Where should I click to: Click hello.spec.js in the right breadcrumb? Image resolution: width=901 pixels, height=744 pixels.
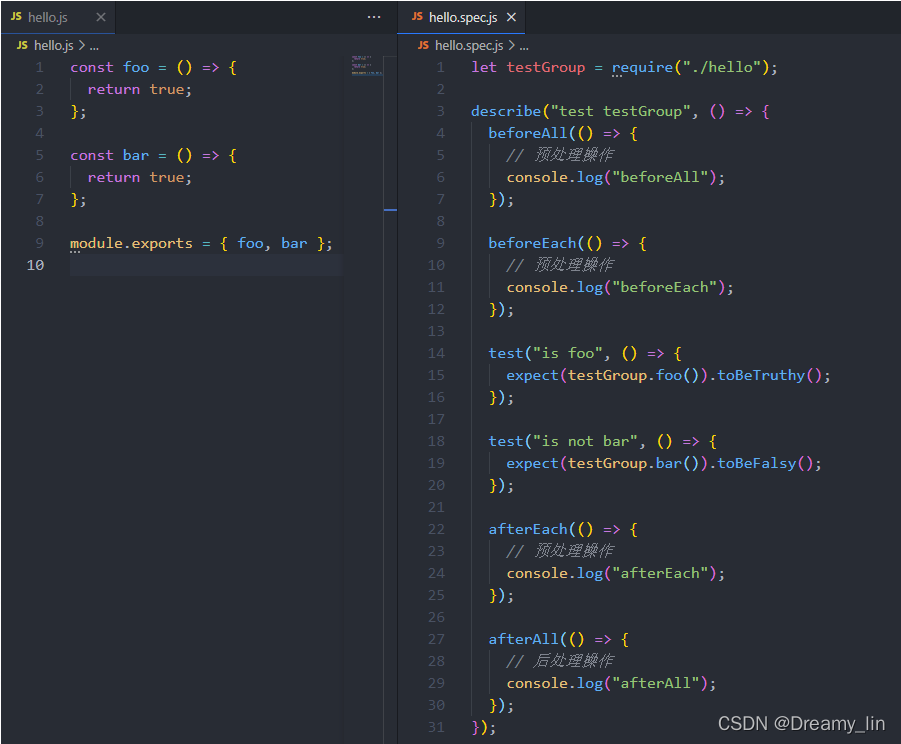(x=469, y=45)
